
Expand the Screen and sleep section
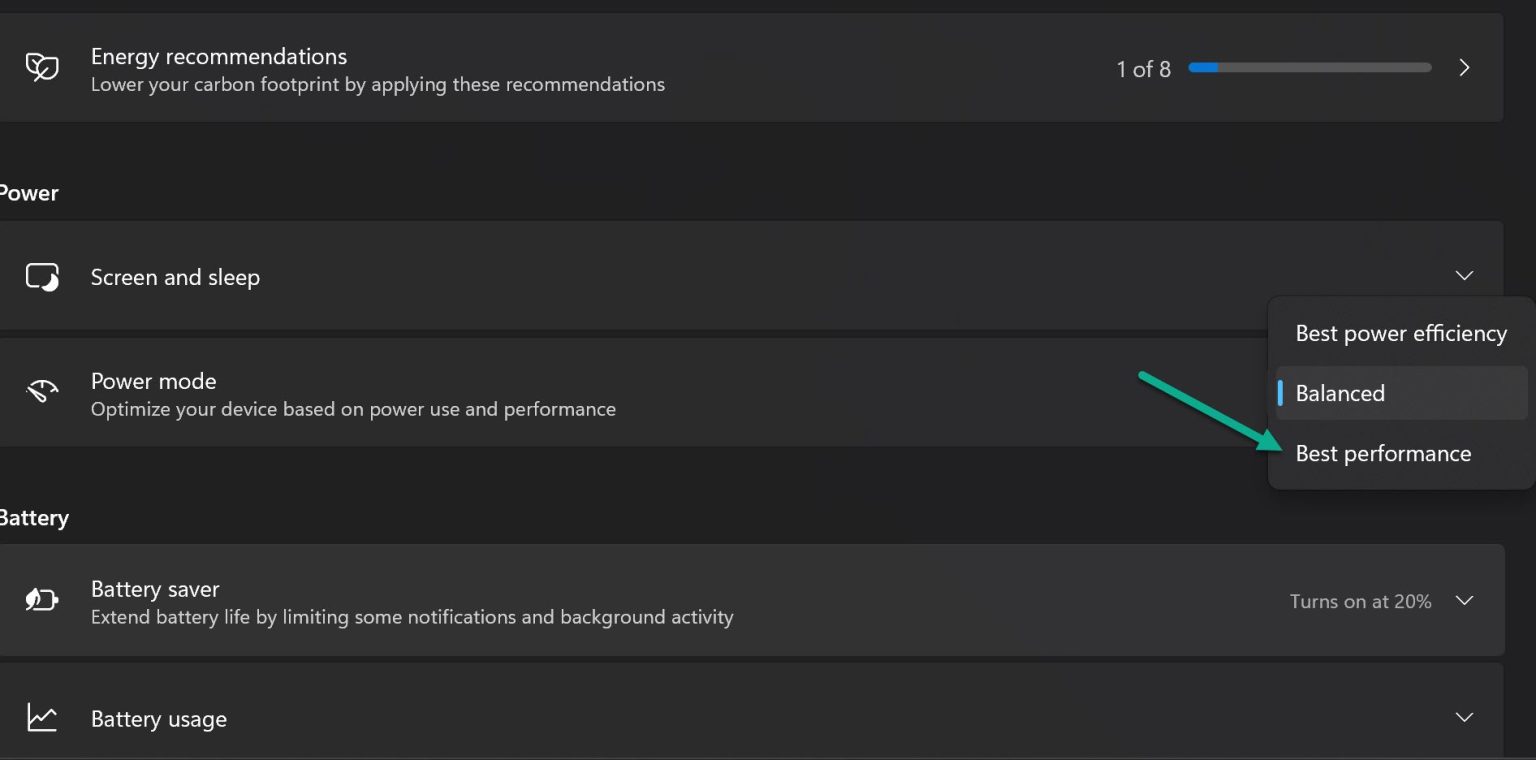click(1464, 276)
